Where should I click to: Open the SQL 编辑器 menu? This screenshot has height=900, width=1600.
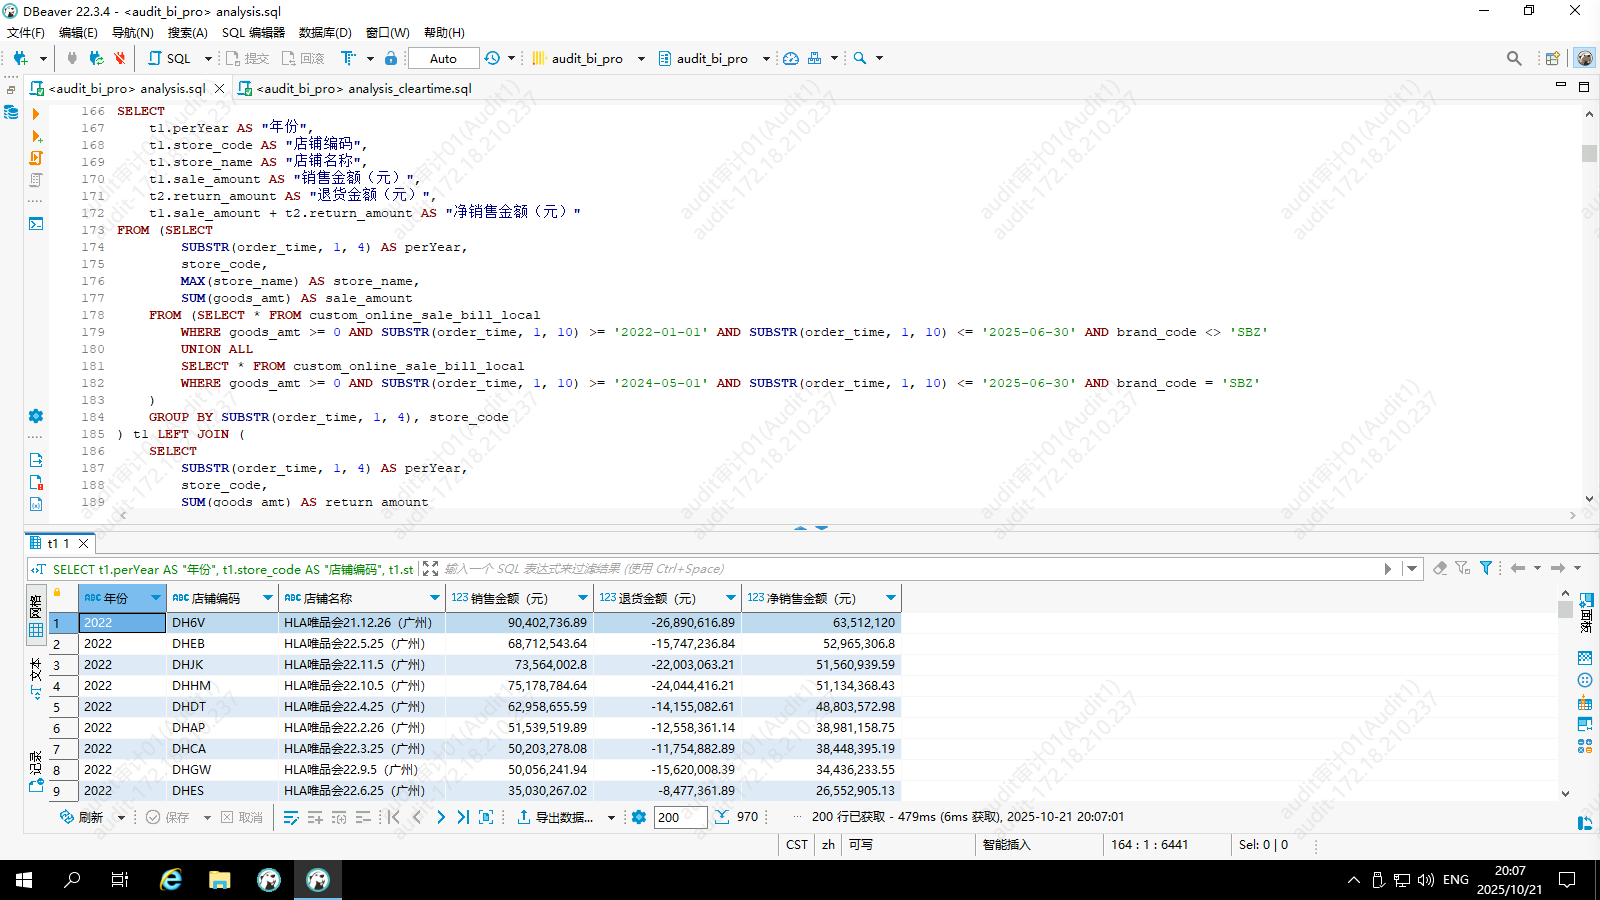point(253,32)
